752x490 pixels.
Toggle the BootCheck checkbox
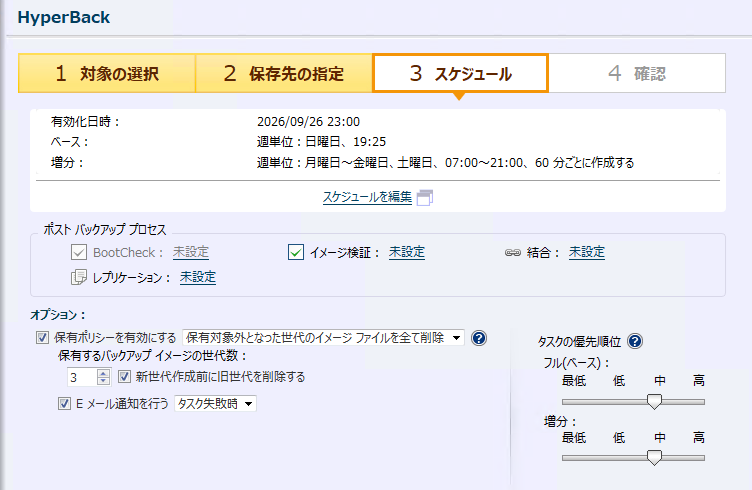pos(79,252)
